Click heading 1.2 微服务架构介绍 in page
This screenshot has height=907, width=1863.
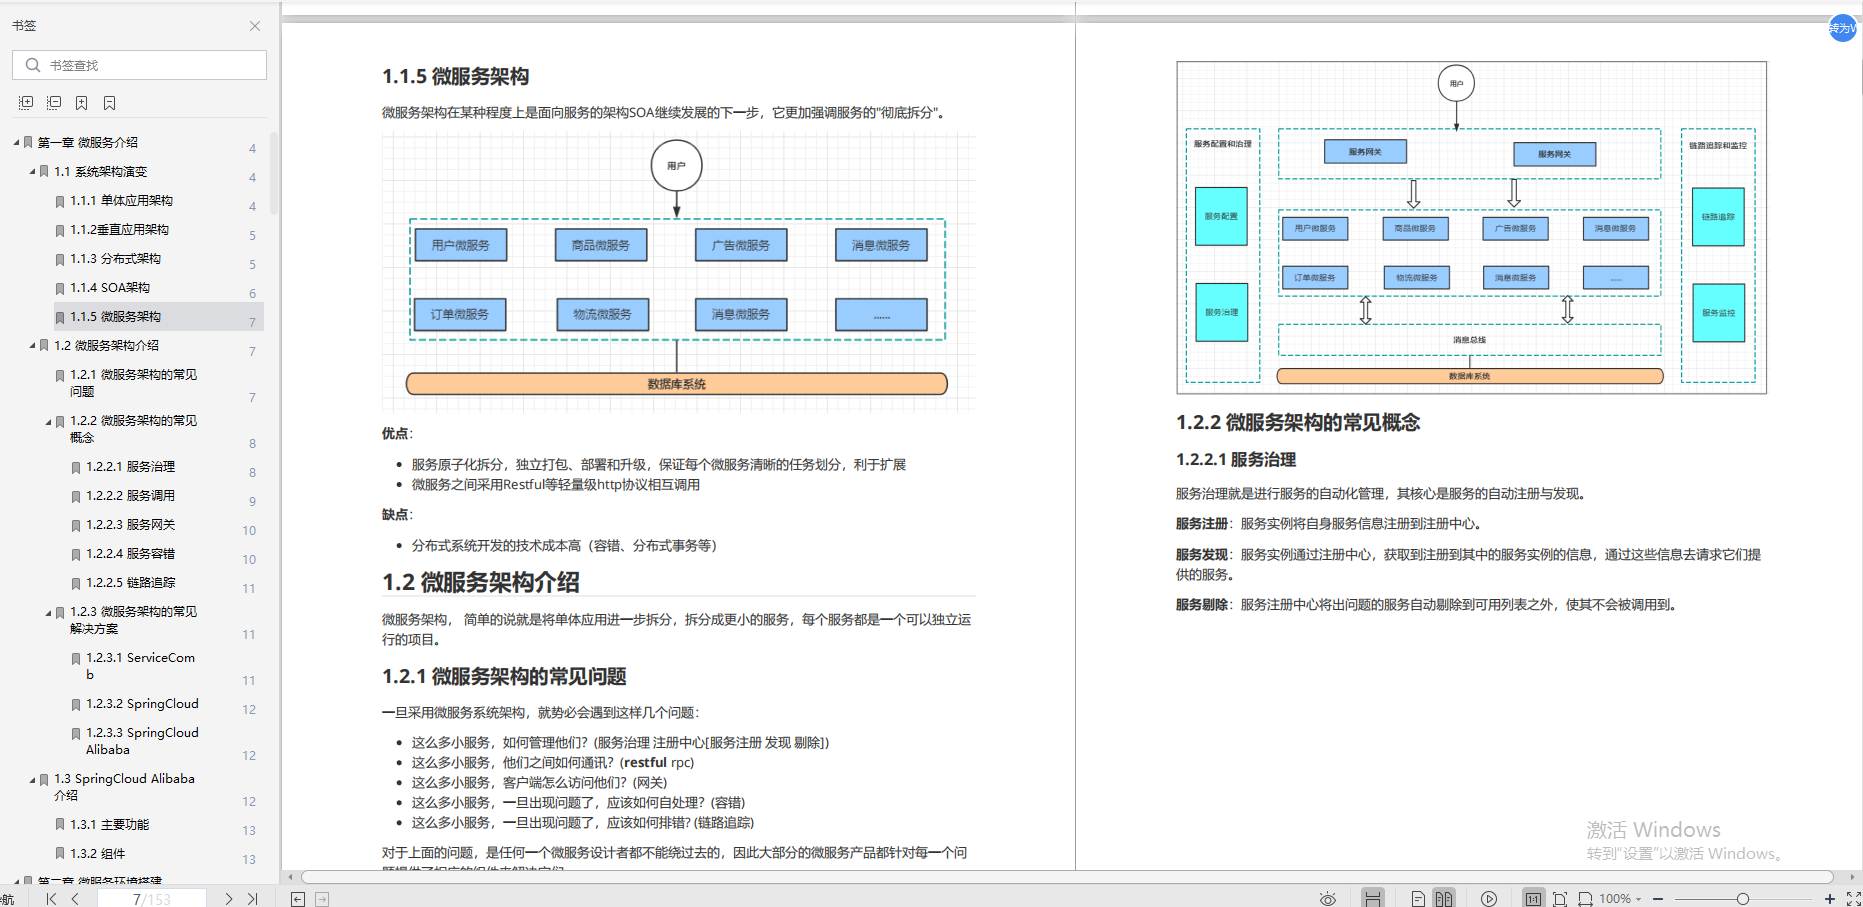(481, 582)
